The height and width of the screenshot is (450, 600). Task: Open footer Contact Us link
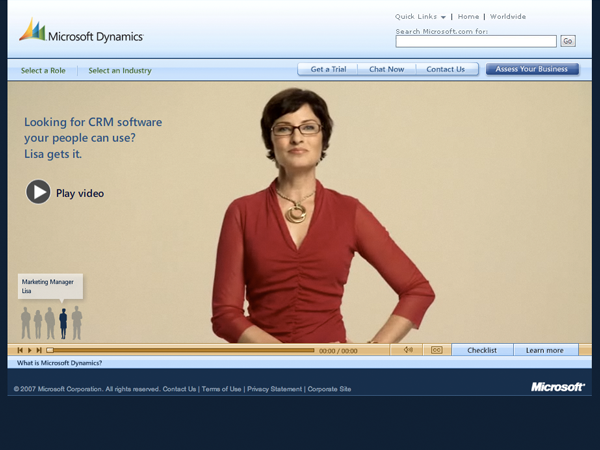[179, 389]
